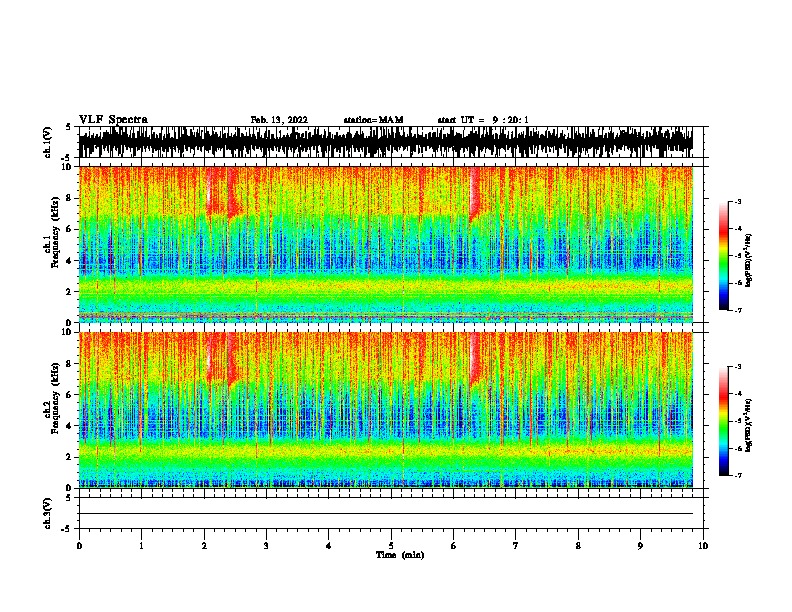Click the ch.1 voltage waveform strip
Viewport: 792px width, 612px height.
pos(386,142)
